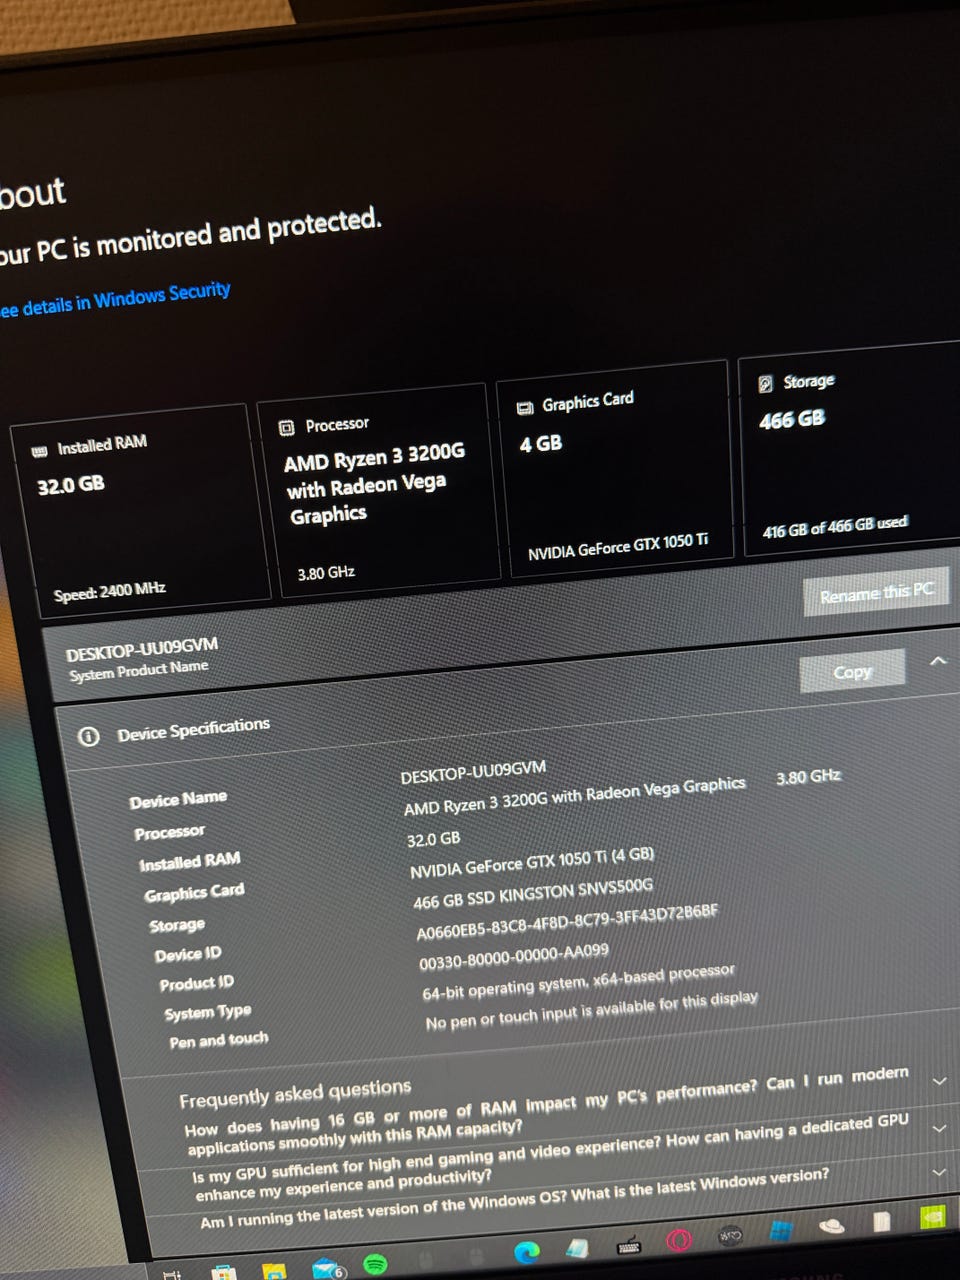Select the Graphics Card 4 GB card

point(615,469)
